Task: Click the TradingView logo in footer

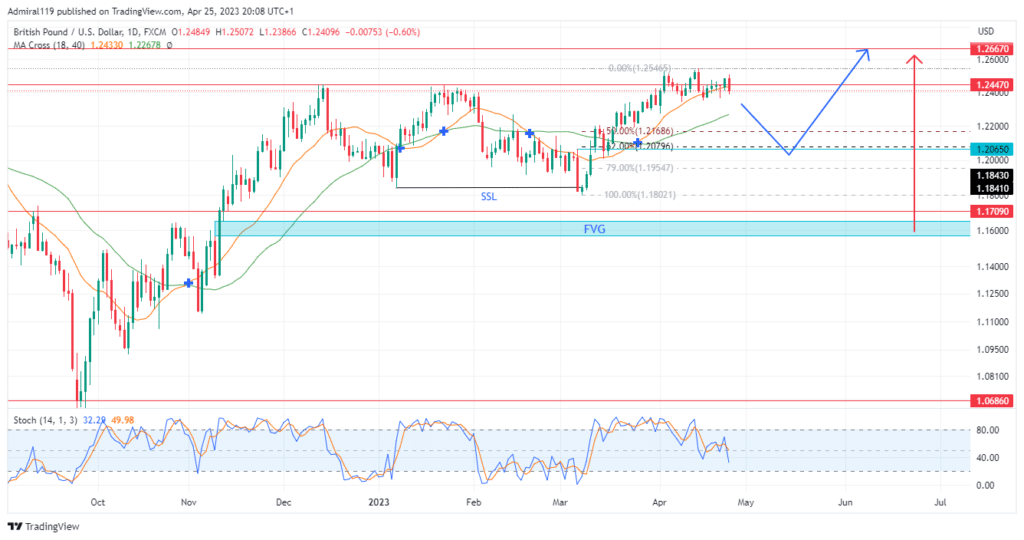Action: pos(43,526)
